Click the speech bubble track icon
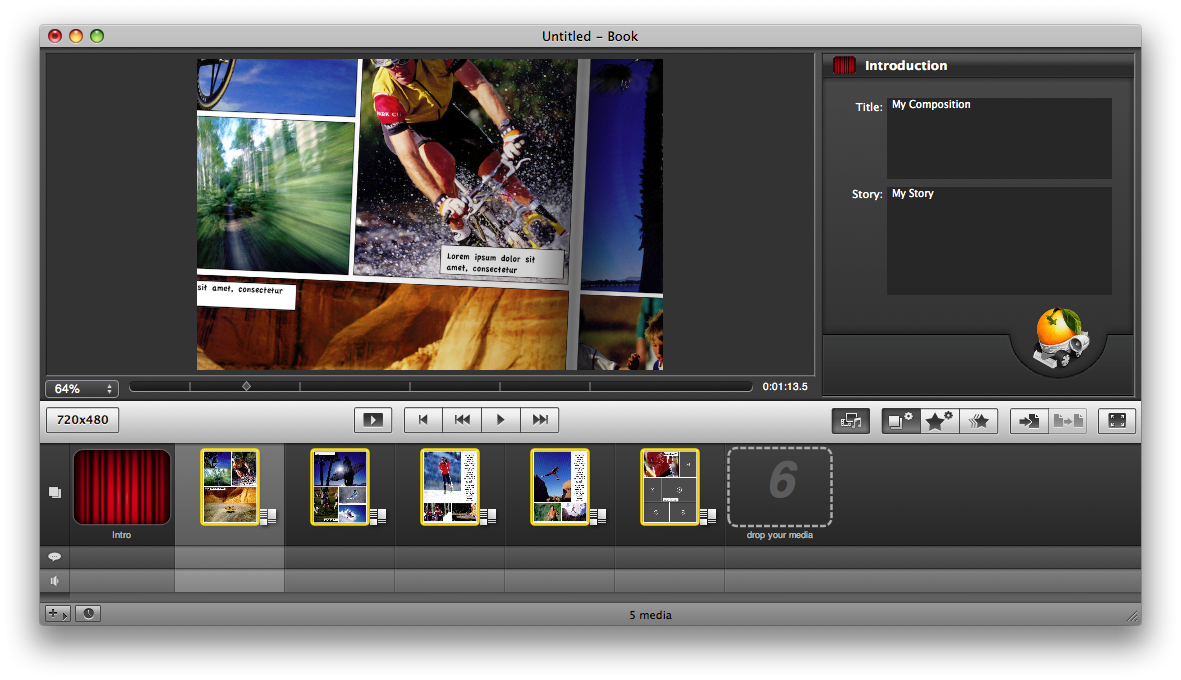Image resolution: width=1181 pixels, height=680 pixels. pos(55,557)
